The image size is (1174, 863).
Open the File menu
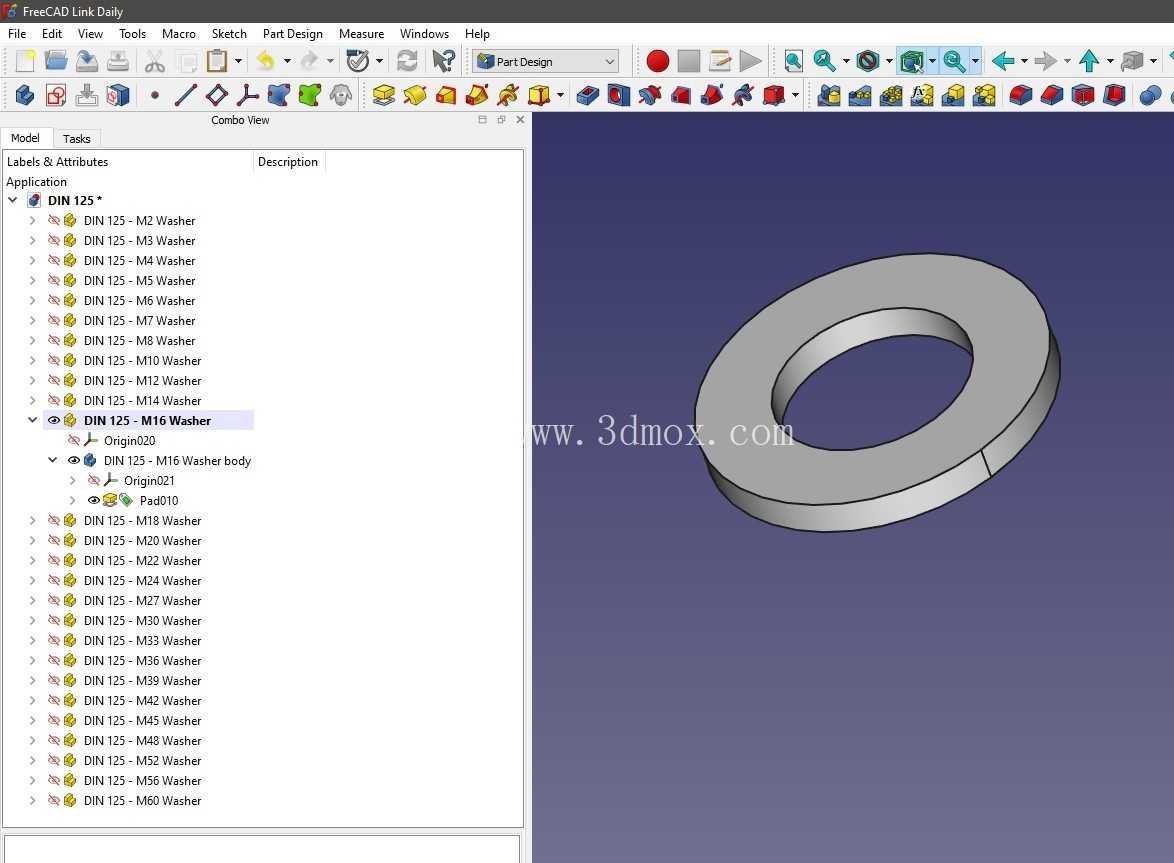pos(16,34)
